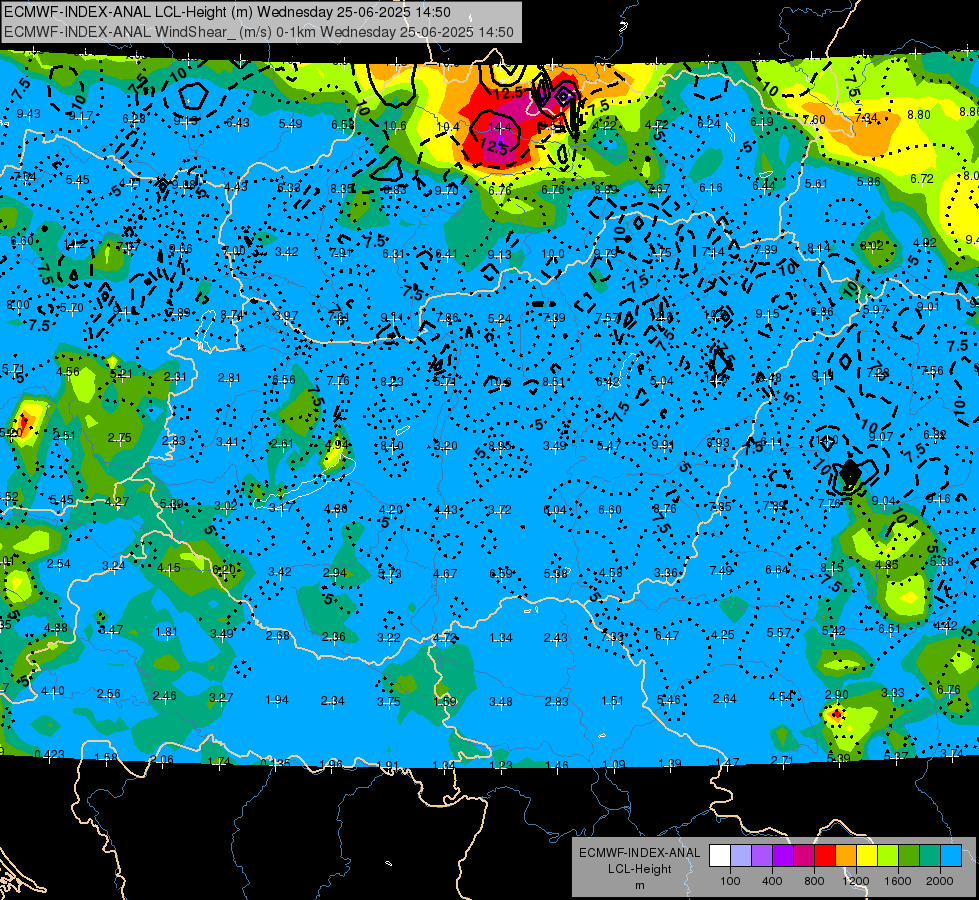Click the legend tick label 2000
This screenshot has width=979, height=900.
(940, 881)
